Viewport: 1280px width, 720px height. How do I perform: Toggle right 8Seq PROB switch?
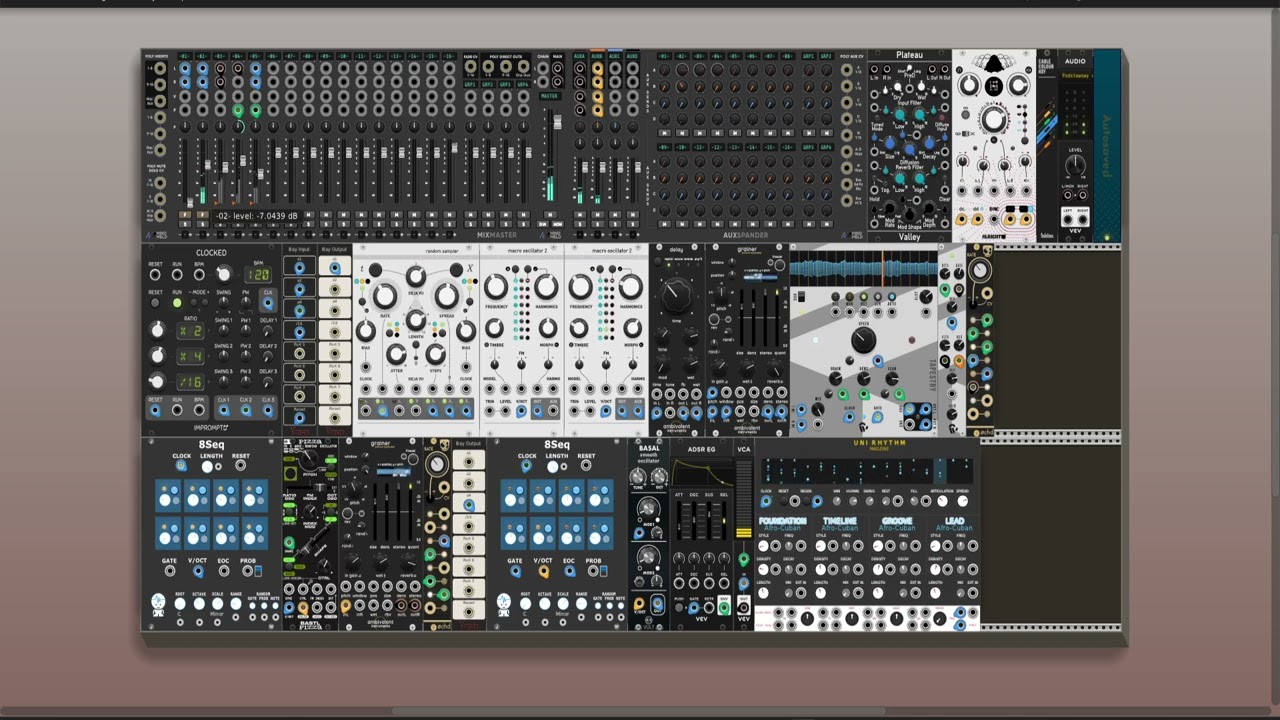[604, 571]
